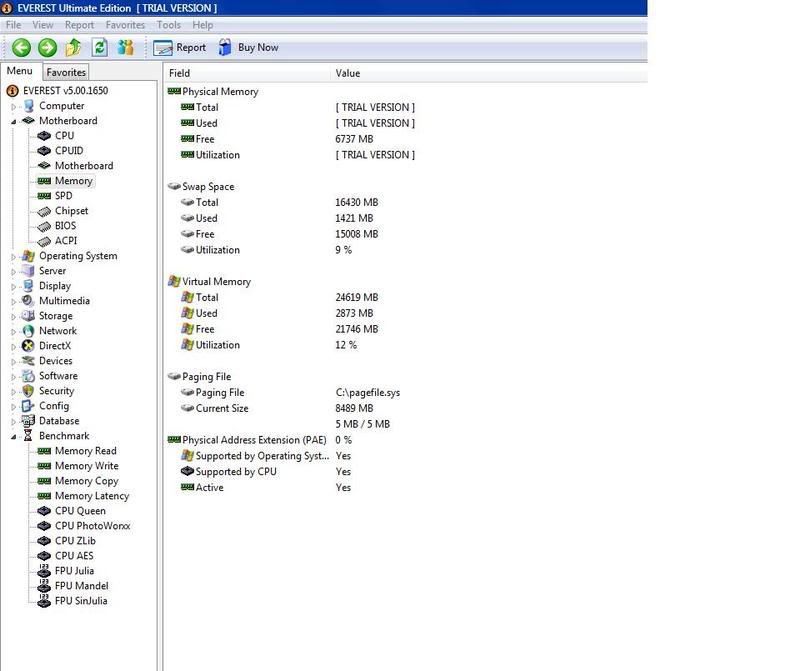Open the Favorites menu
Viewport: 800px width, 671px height.
125,25
